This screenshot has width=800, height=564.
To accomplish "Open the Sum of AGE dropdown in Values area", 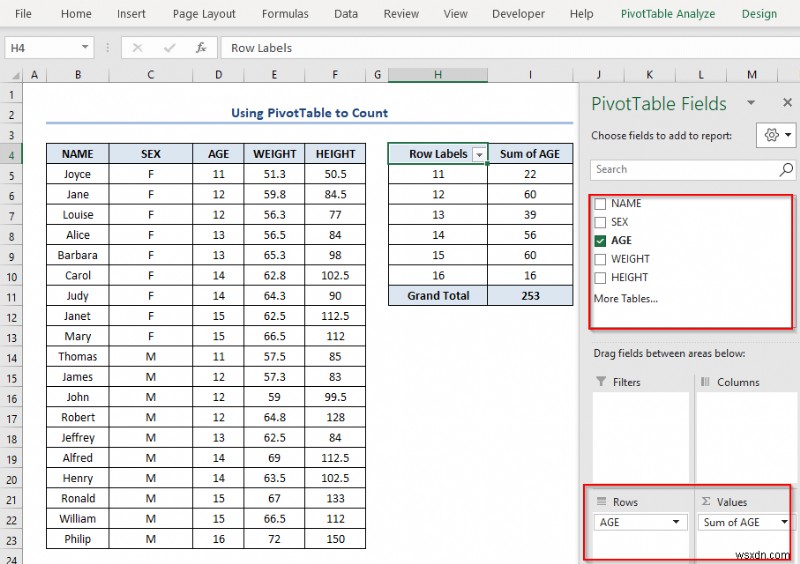I will [784, 522].
